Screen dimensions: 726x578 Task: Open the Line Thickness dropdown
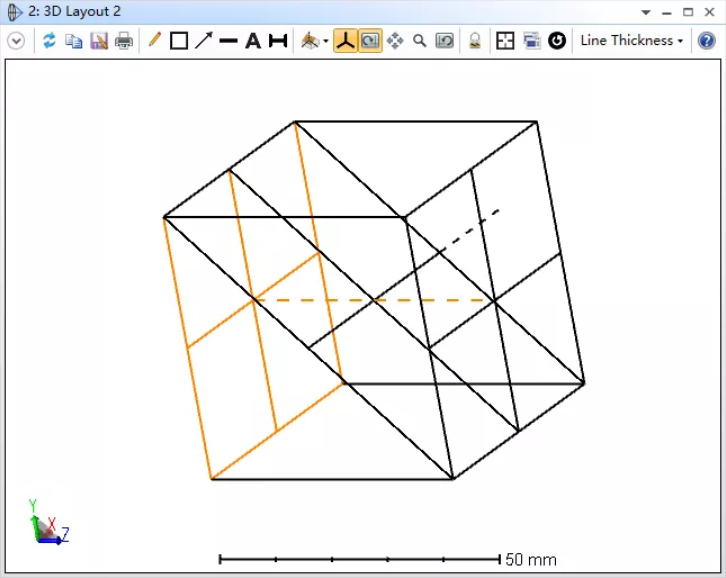(632, 41)
